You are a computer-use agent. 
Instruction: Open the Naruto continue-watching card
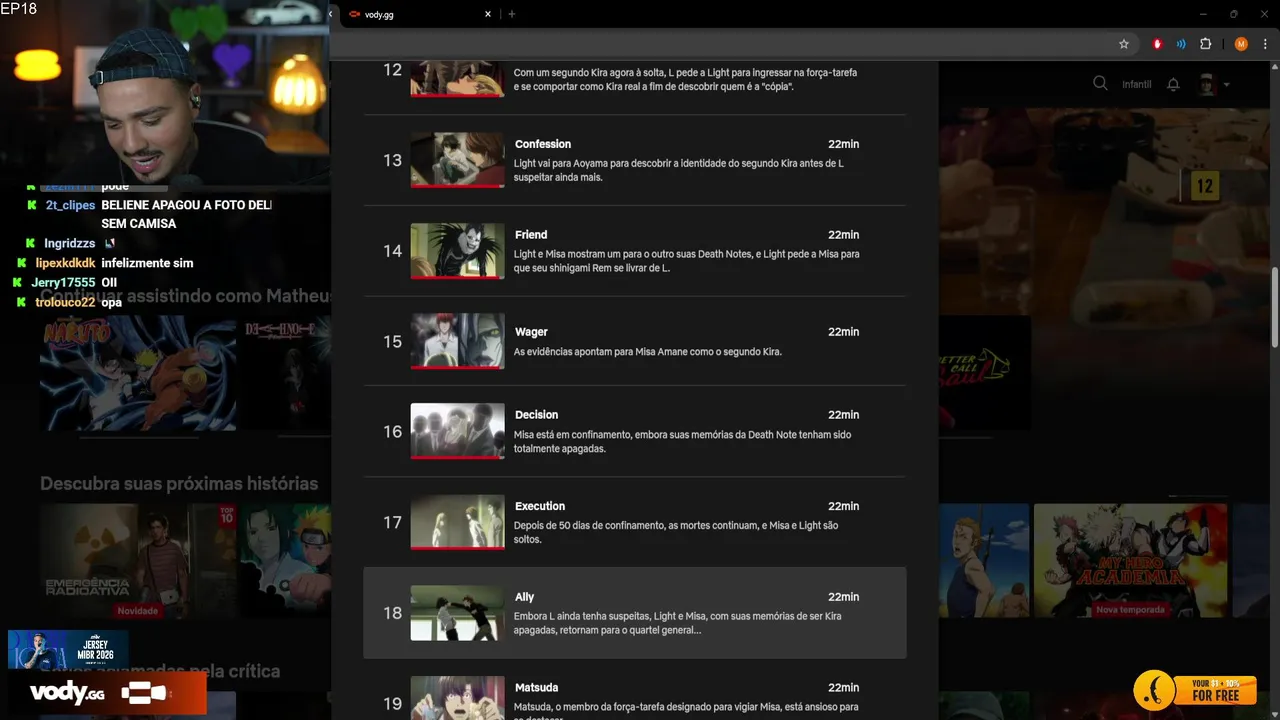coord(138,374)
